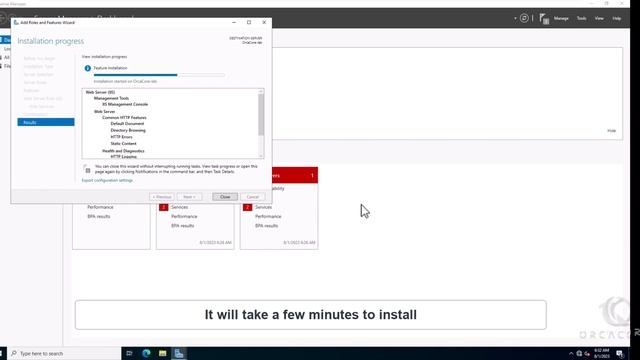Click 'IIS Management Console' in the list
Viewport: 640px width, 360px height.
tap(125, 104)
